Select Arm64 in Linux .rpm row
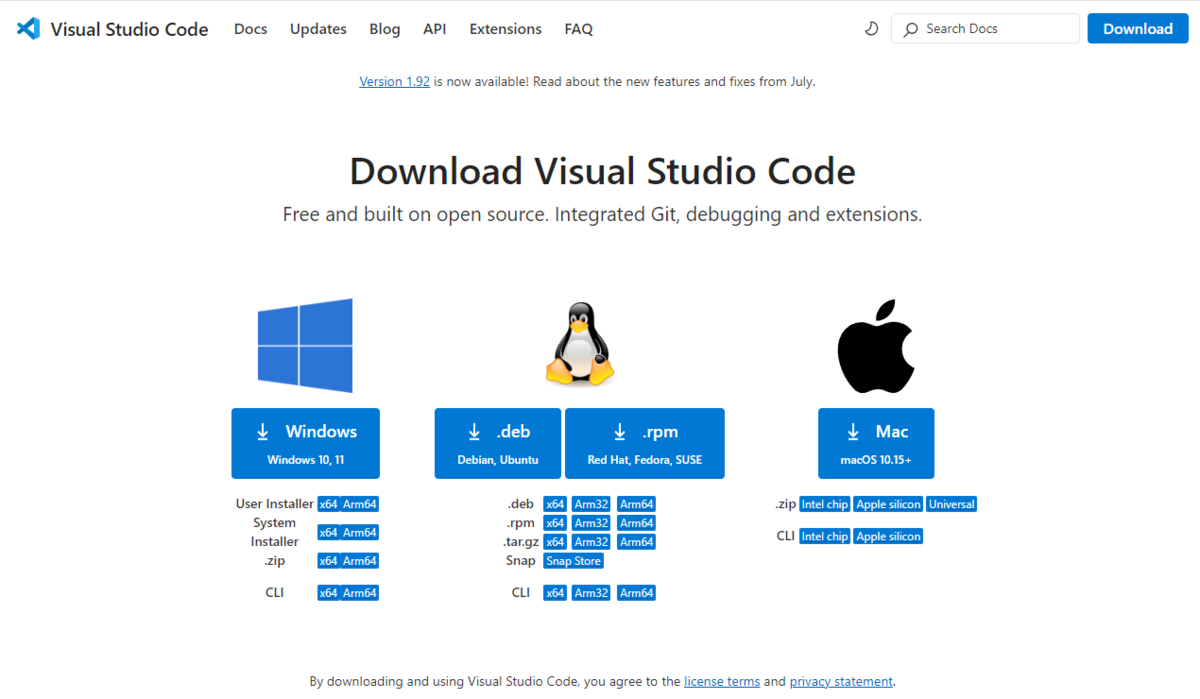 (x=636, y=523)
